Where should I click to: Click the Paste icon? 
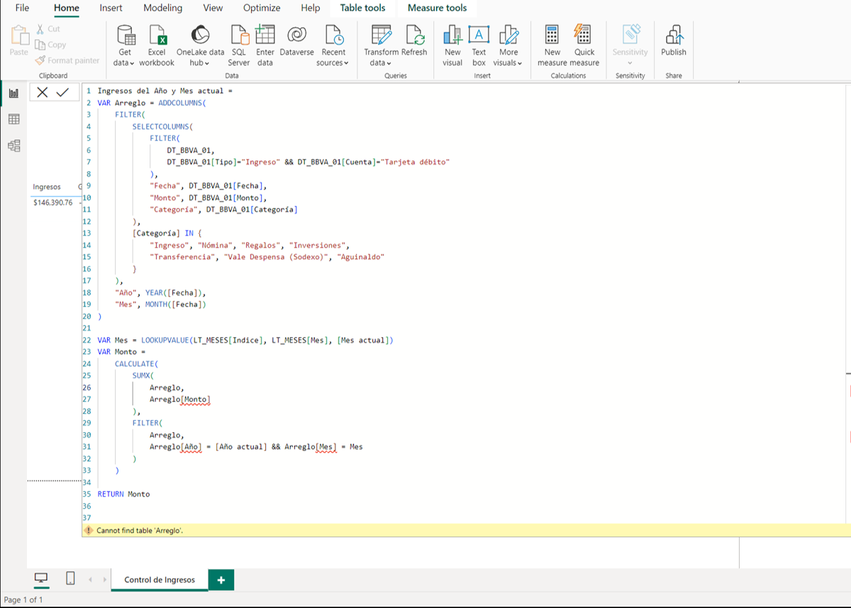pos(19,36)
